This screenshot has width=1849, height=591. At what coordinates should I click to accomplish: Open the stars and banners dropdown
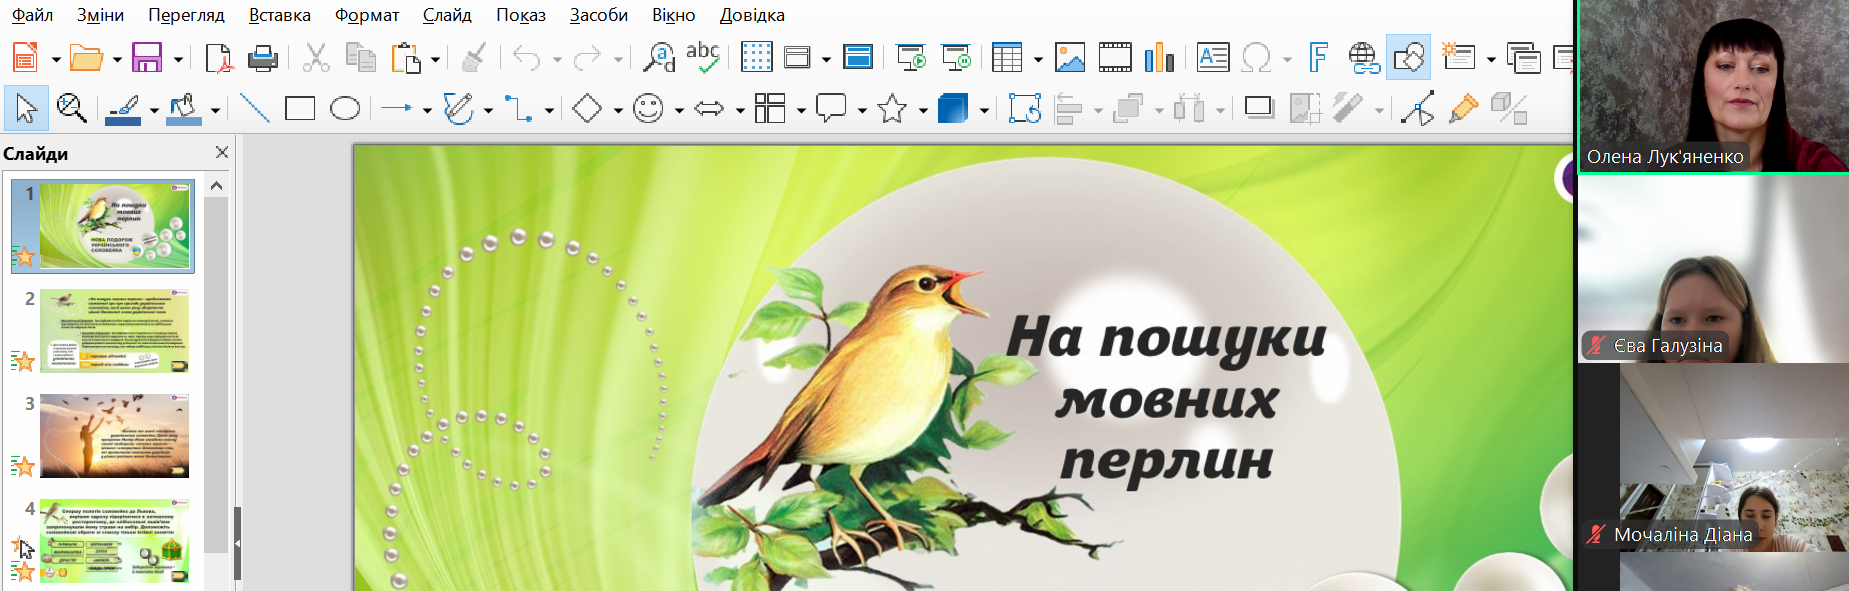[x=923, y=109]
